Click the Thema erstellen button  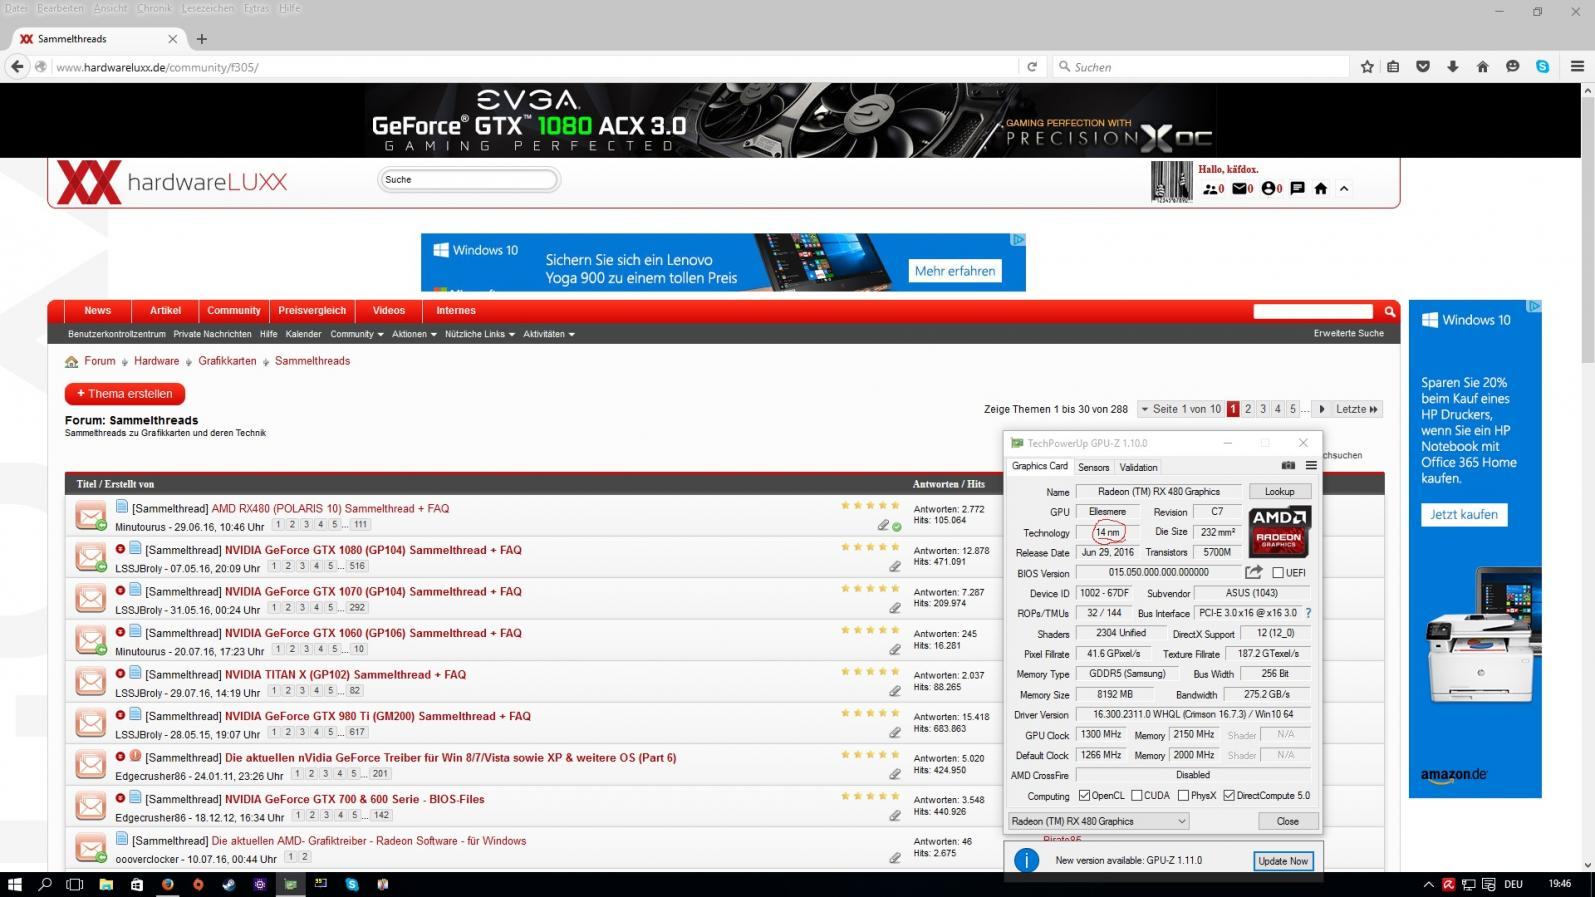[x=125, y=394]
